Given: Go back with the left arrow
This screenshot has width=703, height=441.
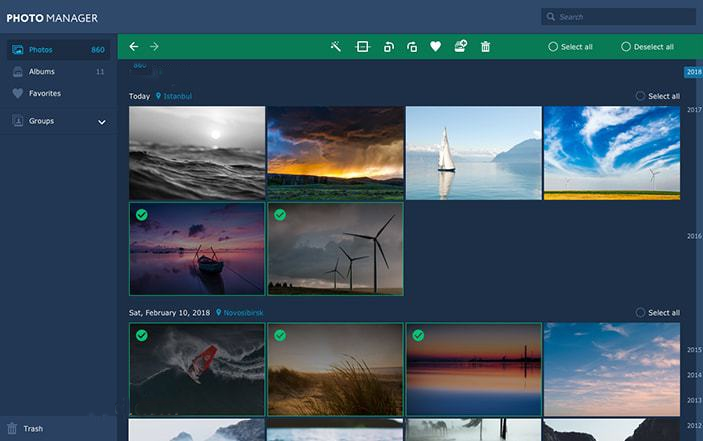Looking at the screenshot, I should (x=134, y=47).
